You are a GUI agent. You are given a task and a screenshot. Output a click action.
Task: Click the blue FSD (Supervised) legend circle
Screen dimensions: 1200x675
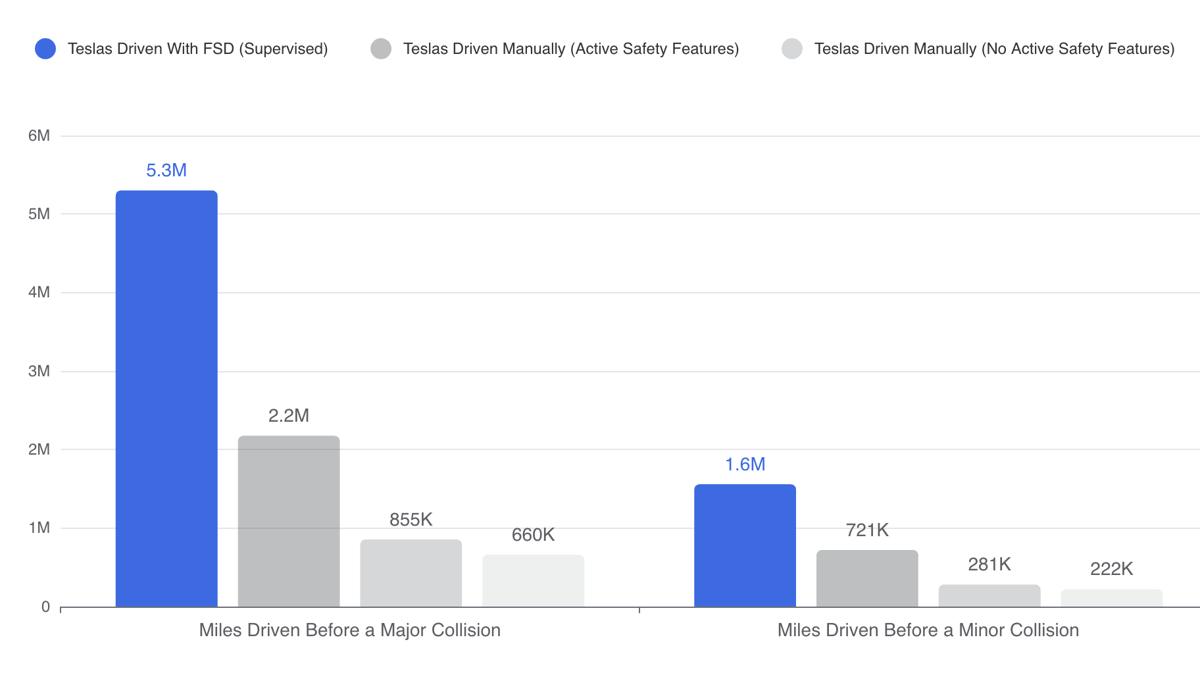pos(45,48)
